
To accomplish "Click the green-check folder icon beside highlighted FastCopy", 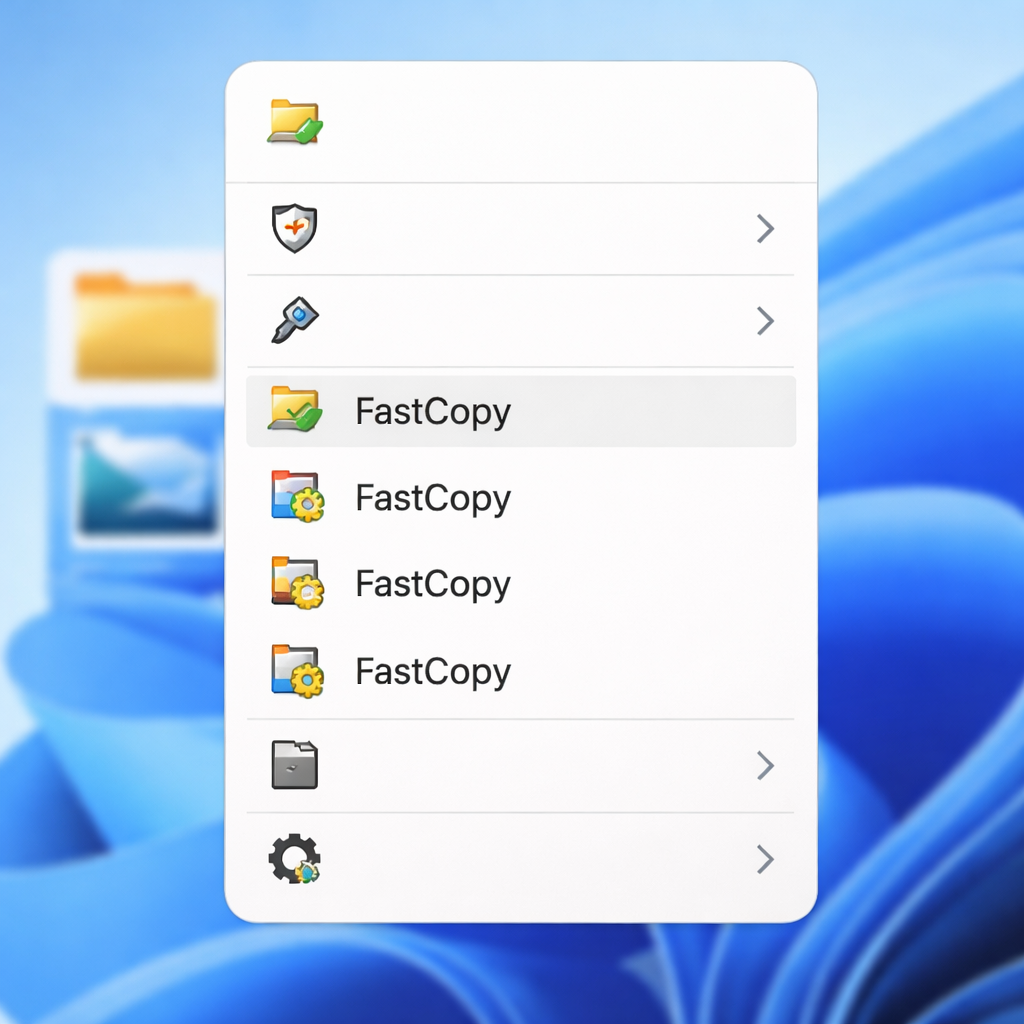I will [294, 410].
